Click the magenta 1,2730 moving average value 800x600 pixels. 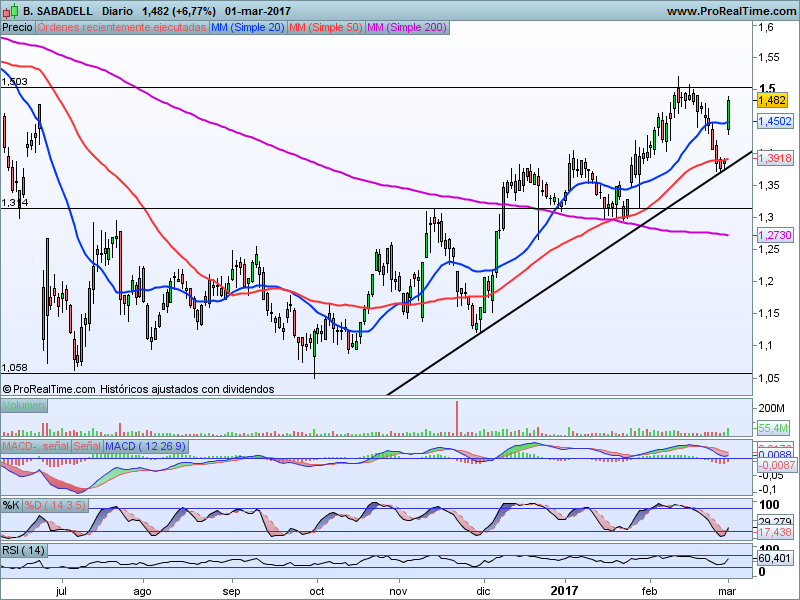774,235
